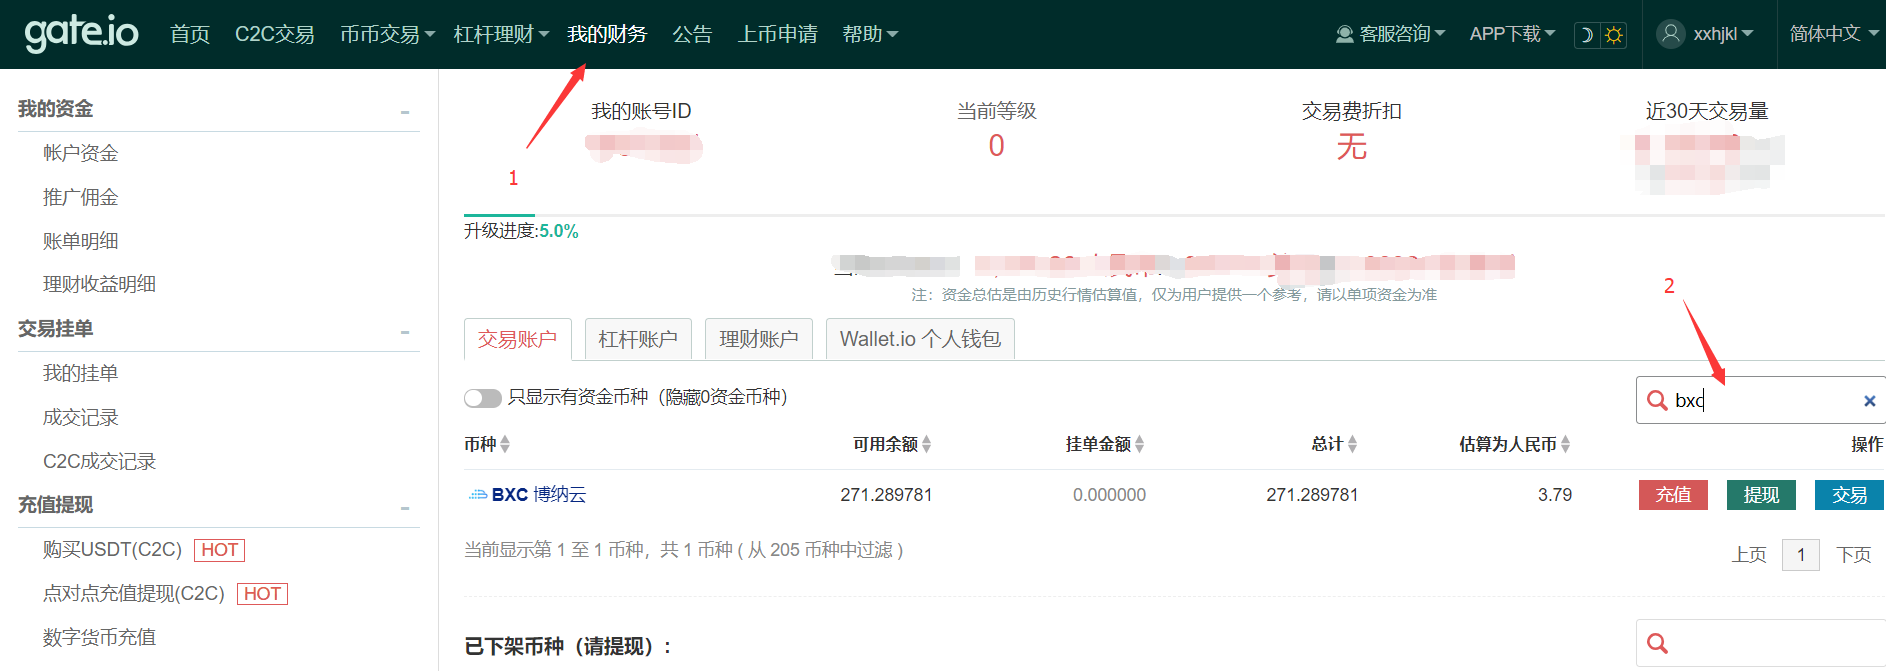Click the blue 交易 button for BXC

1849,494
